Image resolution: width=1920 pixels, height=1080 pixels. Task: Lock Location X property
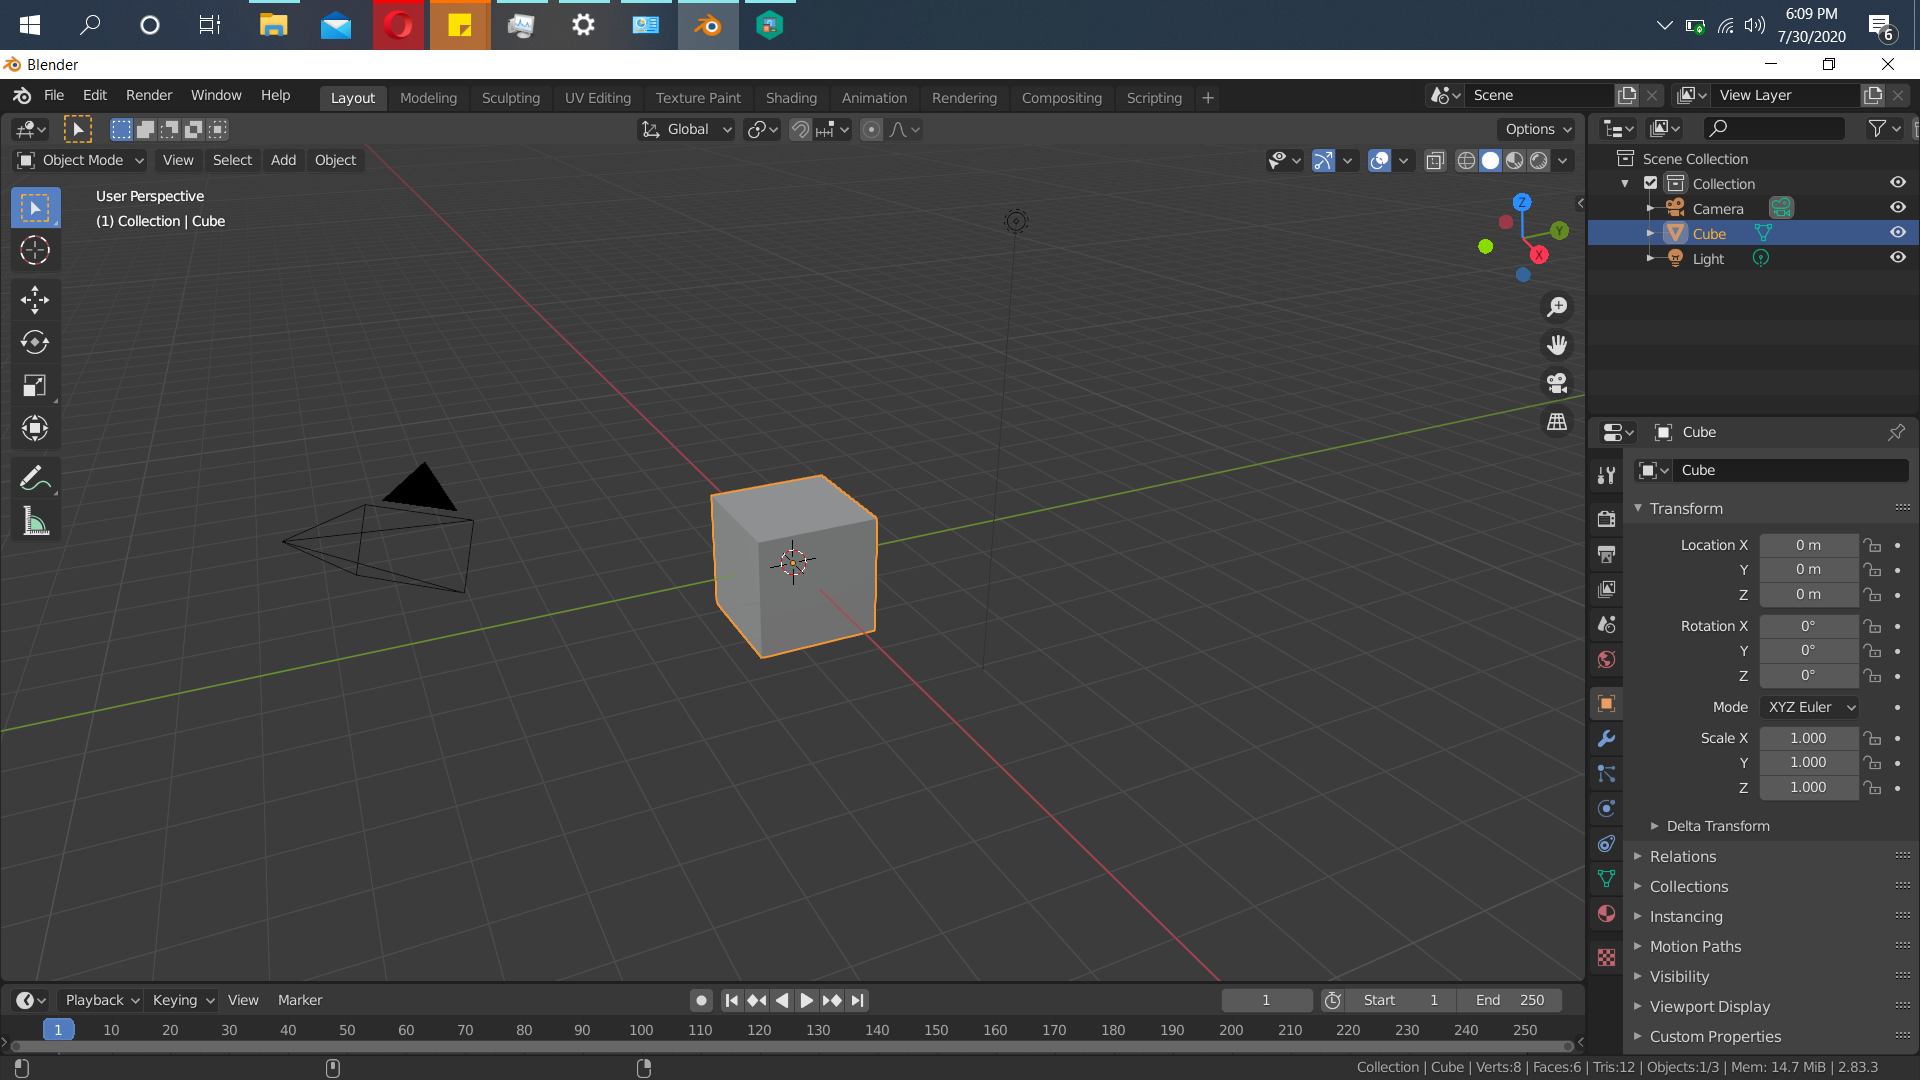1872,545
